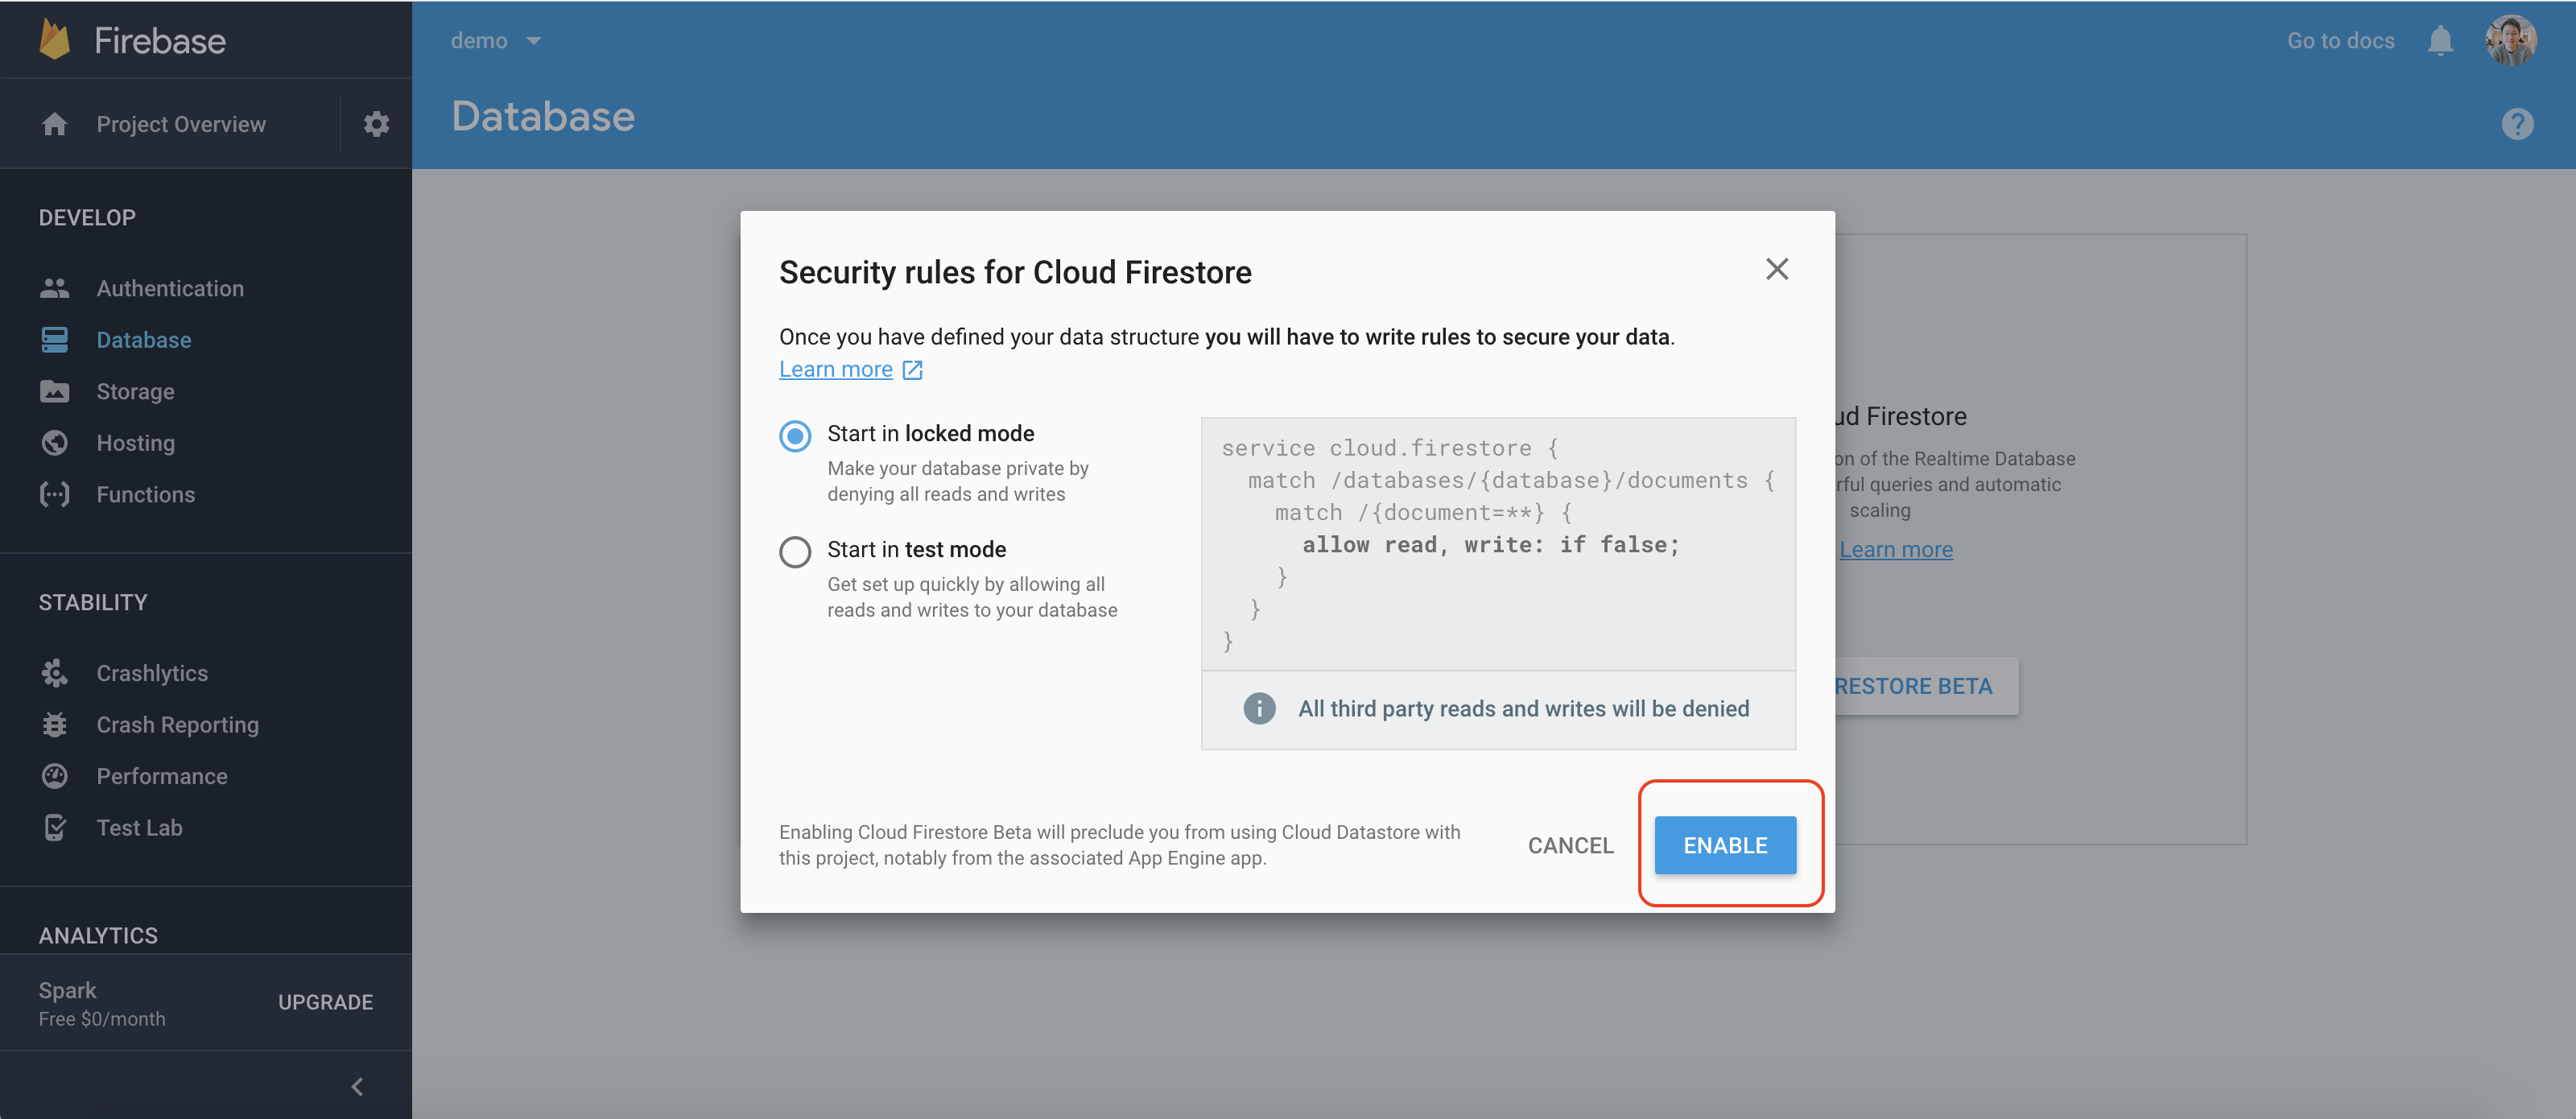
Task: Click the help question mark icon
Action: pos(2517,124)
